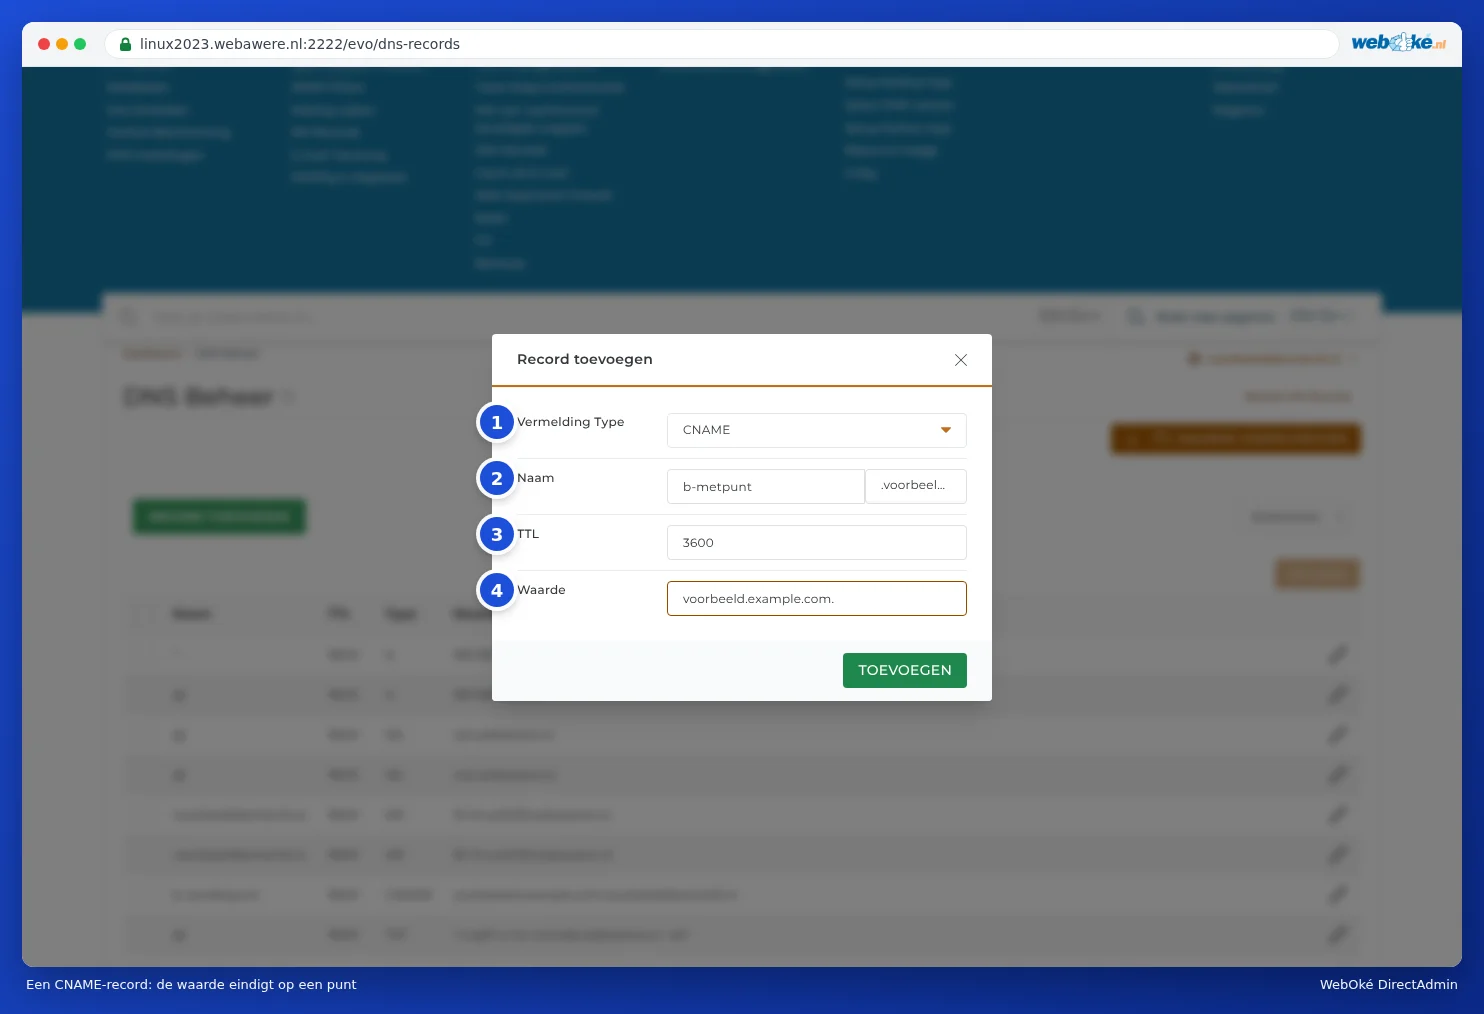Click the Waarde label

tap(541, 590)
